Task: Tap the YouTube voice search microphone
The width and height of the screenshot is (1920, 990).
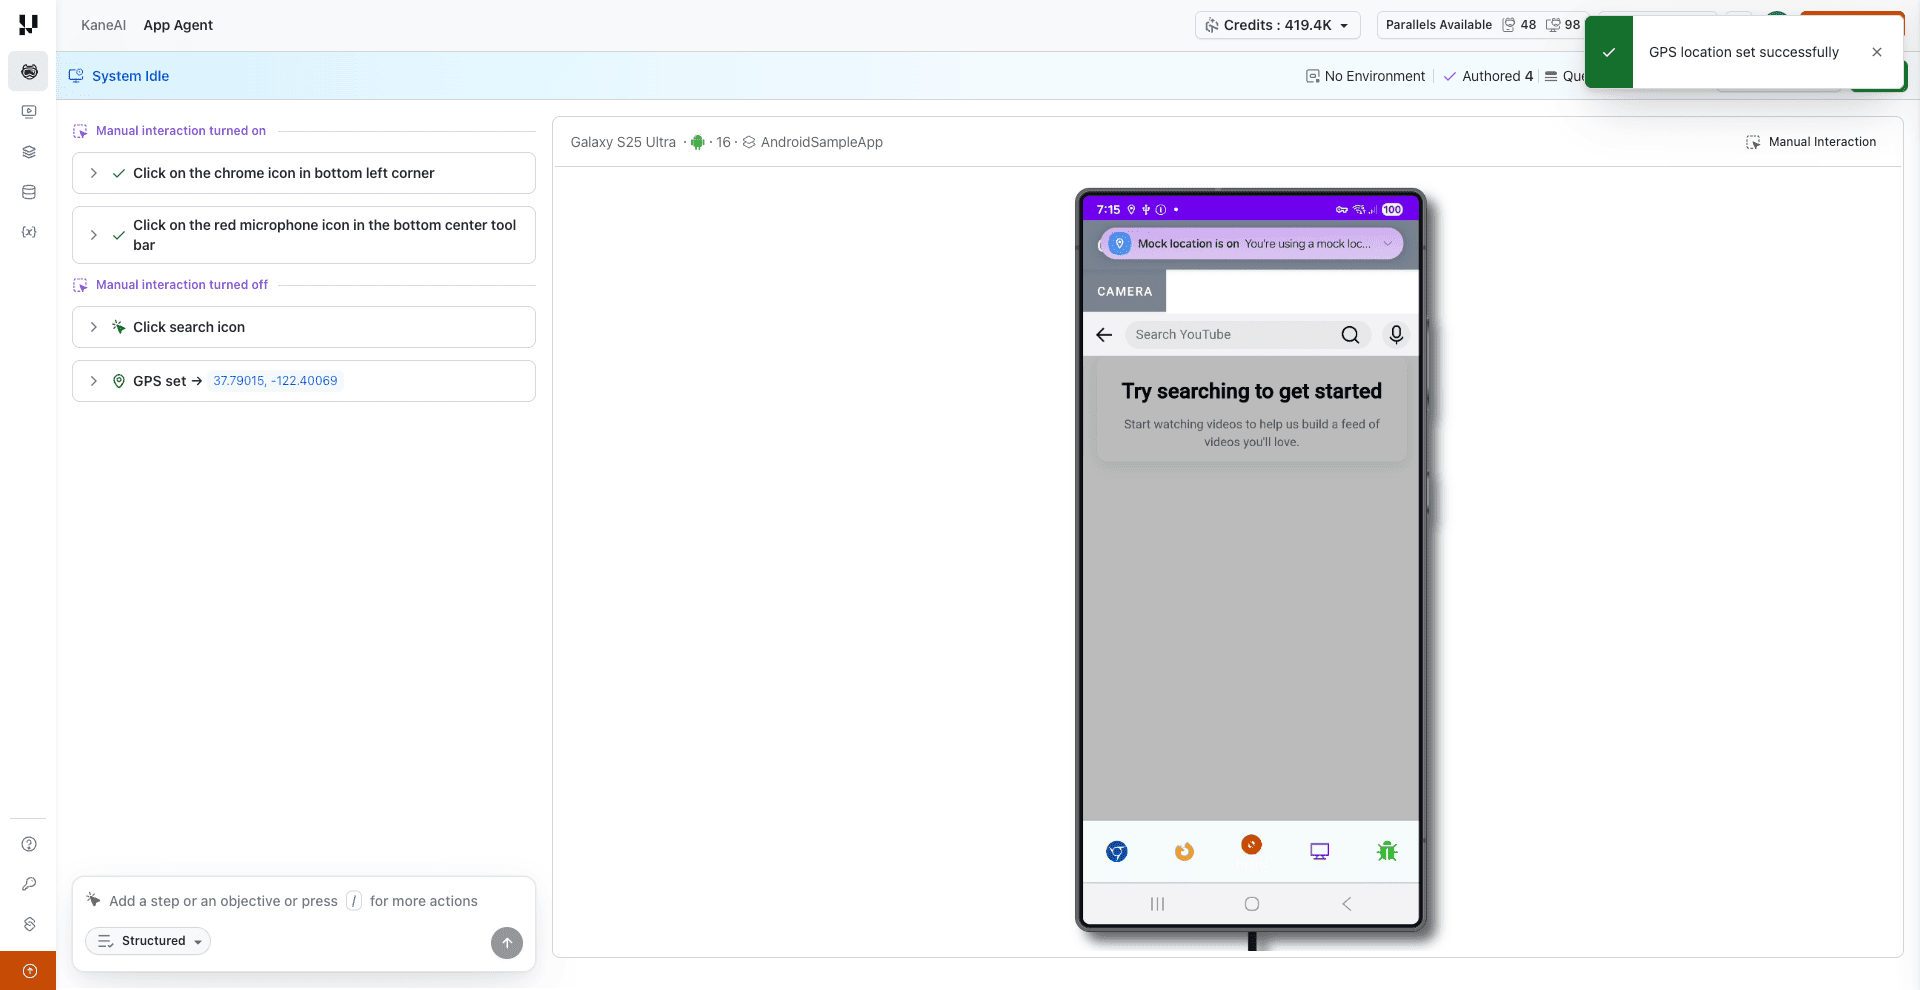Action: click(x=1396, y=335)
